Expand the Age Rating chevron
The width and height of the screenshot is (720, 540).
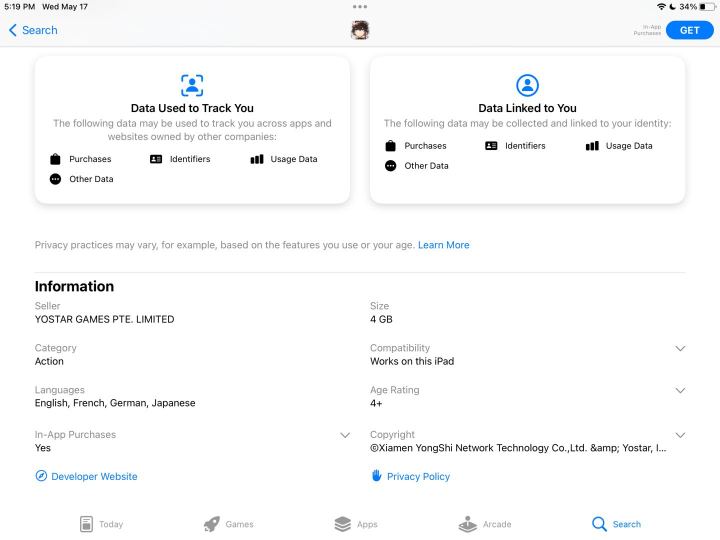click(x=680, y=391)
